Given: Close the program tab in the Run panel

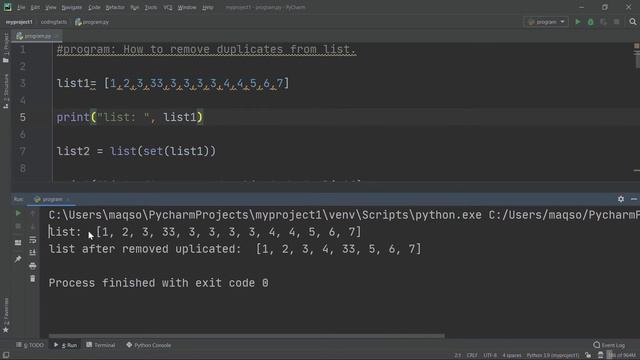Looking at the screenshot, I should click(68, 199).
